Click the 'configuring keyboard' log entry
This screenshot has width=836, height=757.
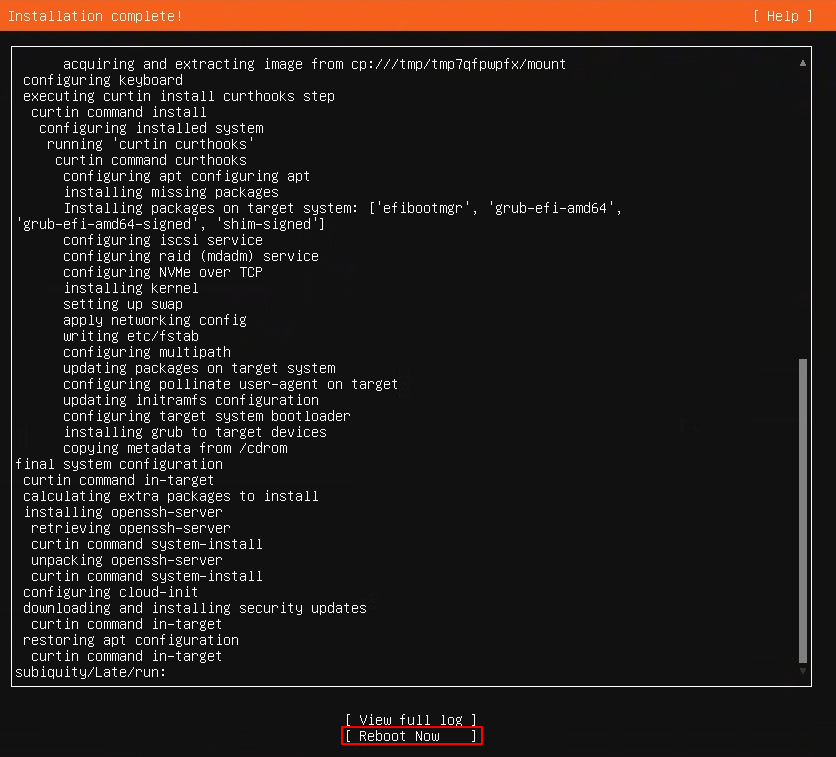pos(103,80)
